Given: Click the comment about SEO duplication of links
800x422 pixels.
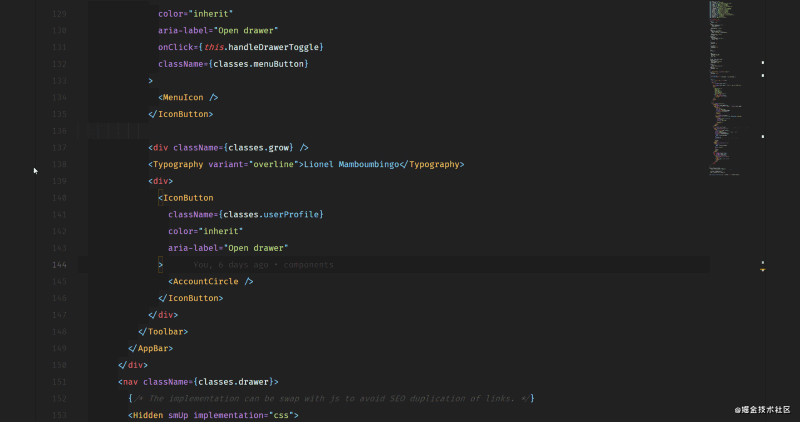Looking at the screenshot, I should coord(331,399).
